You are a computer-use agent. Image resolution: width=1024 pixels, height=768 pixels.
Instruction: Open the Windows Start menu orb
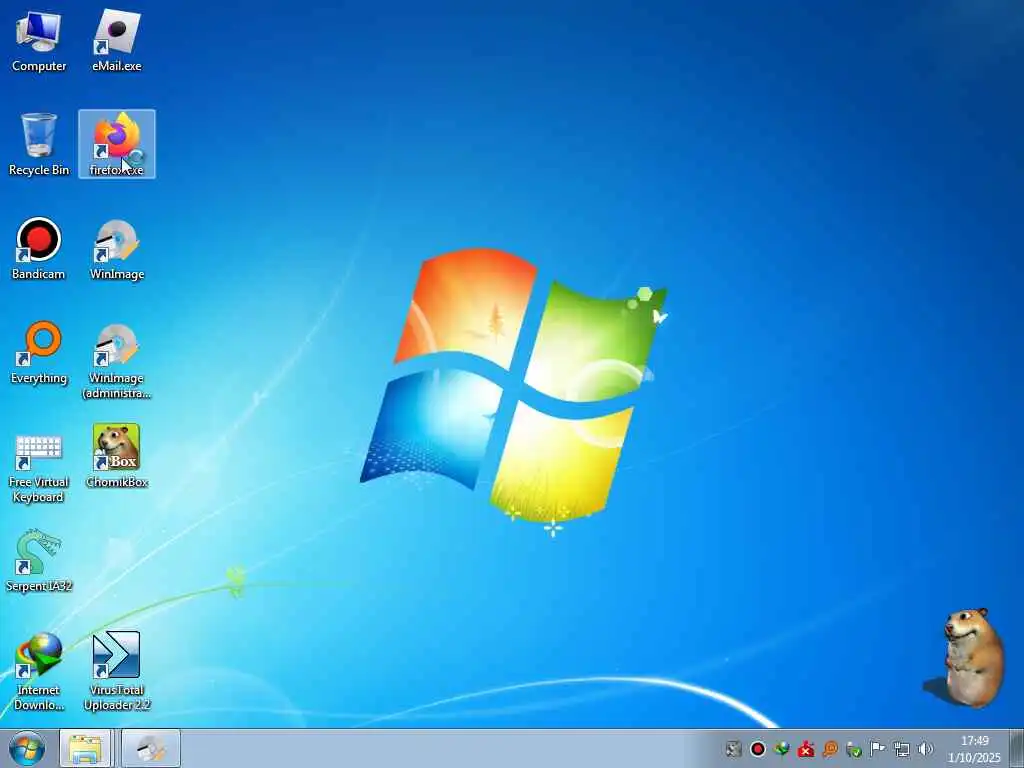pyautogui.click(x=27, y=748)
